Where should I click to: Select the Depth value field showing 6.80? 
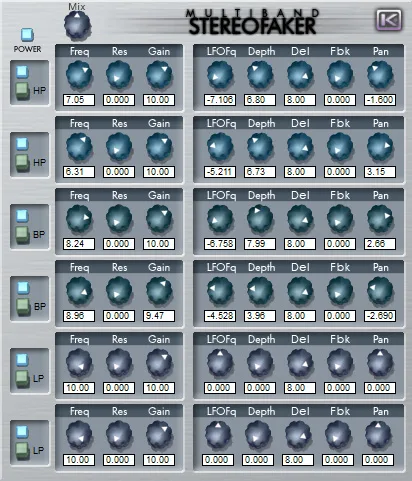[x=260, y=100]
